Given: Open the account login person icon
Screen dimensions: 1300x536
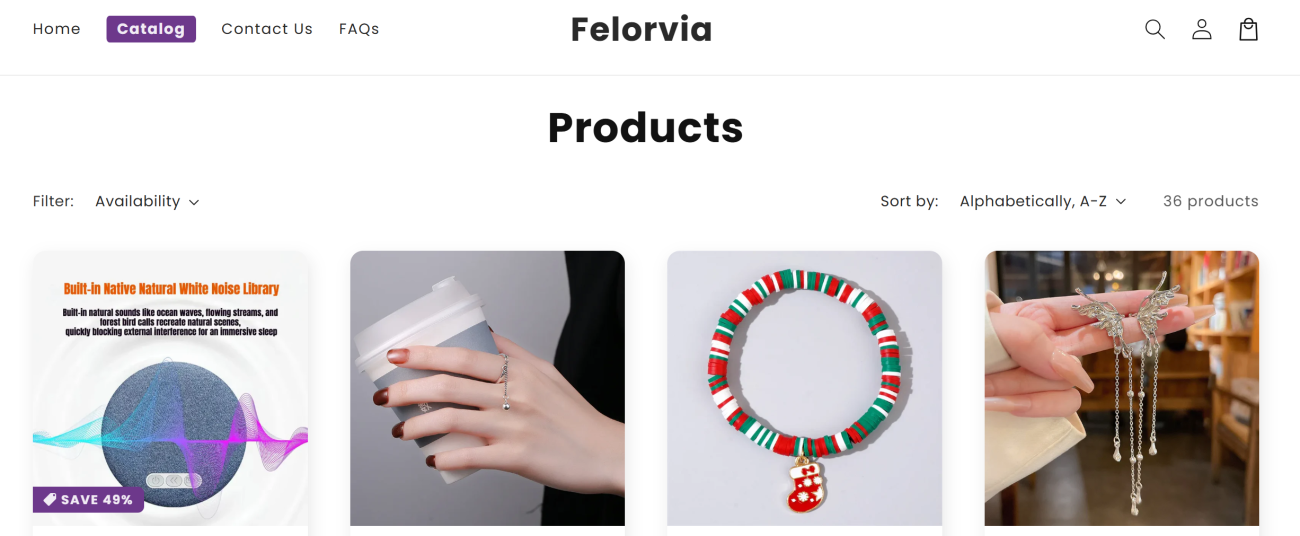Looking at the screenshot, I should [x=1202, y=29].
